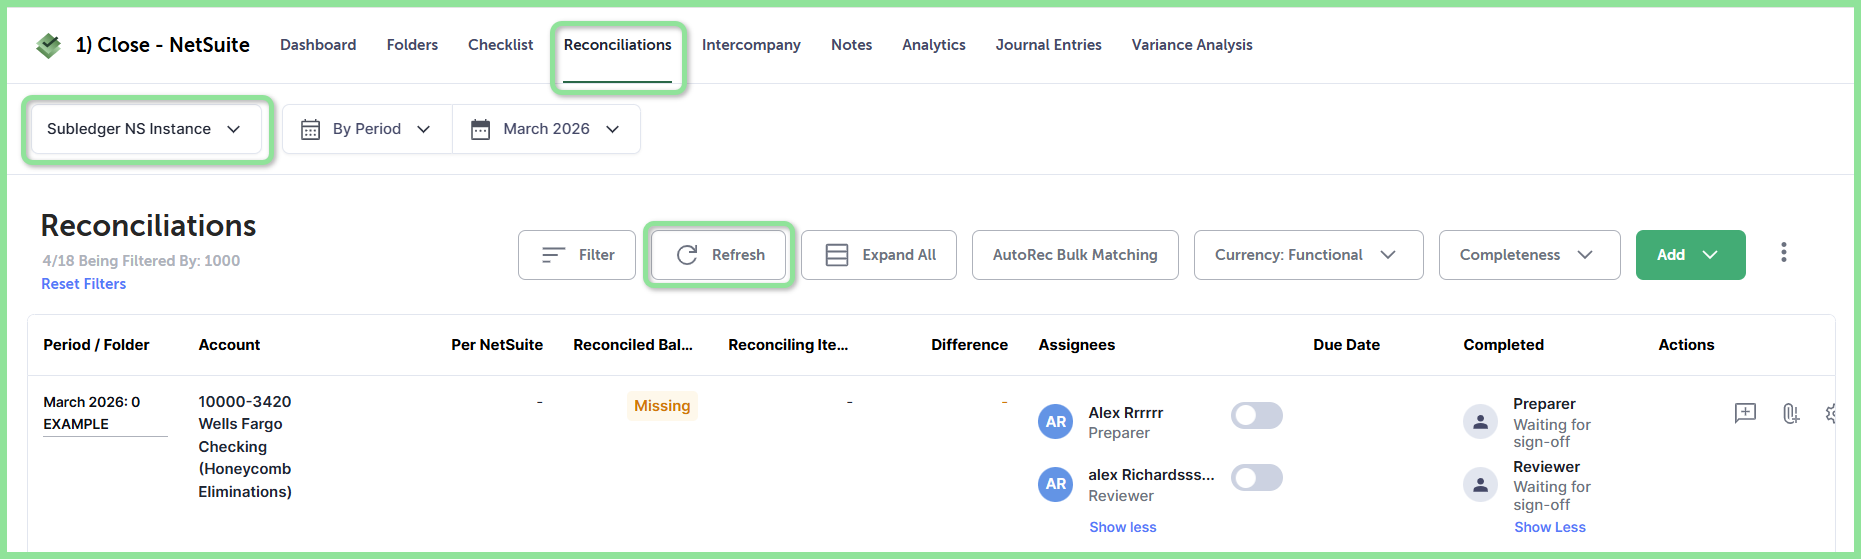Switch to the Analytics tab
Image resolution: width=1861 pixels, height=559 pixels.
tap(933, 45)
